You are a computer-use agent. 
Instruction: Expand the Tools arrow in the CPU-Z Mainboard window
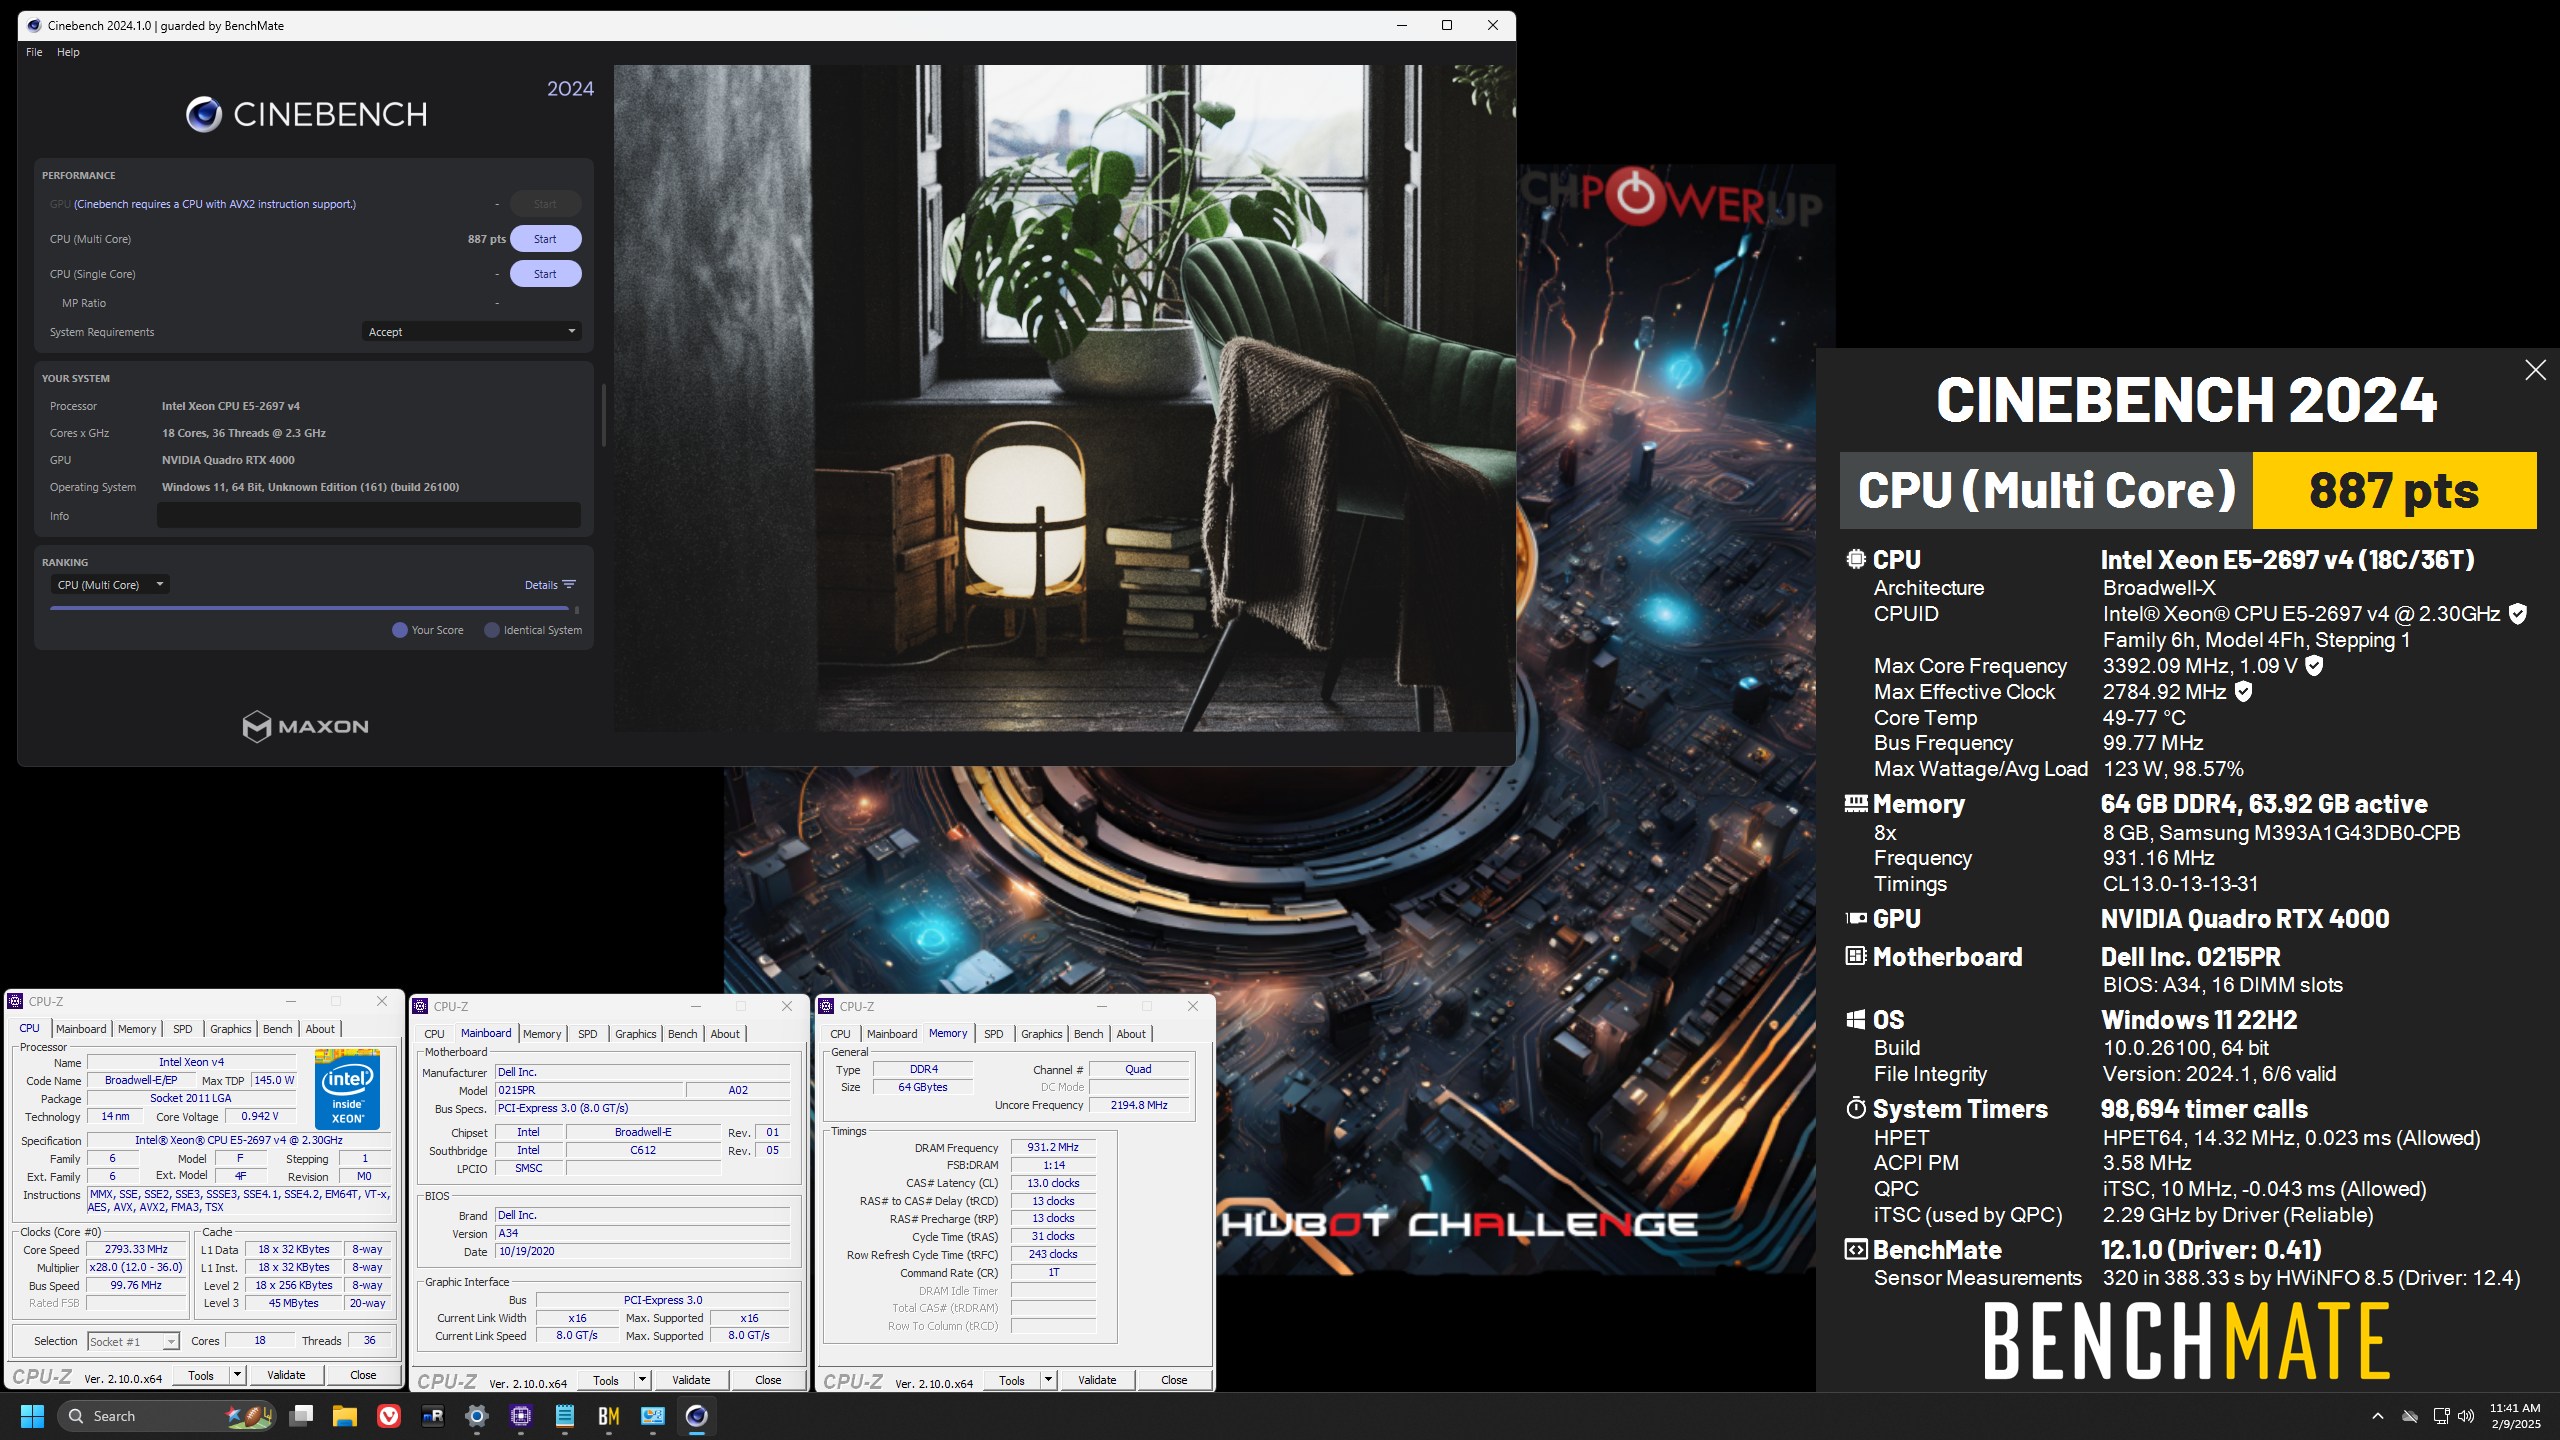pos(642,1380)
